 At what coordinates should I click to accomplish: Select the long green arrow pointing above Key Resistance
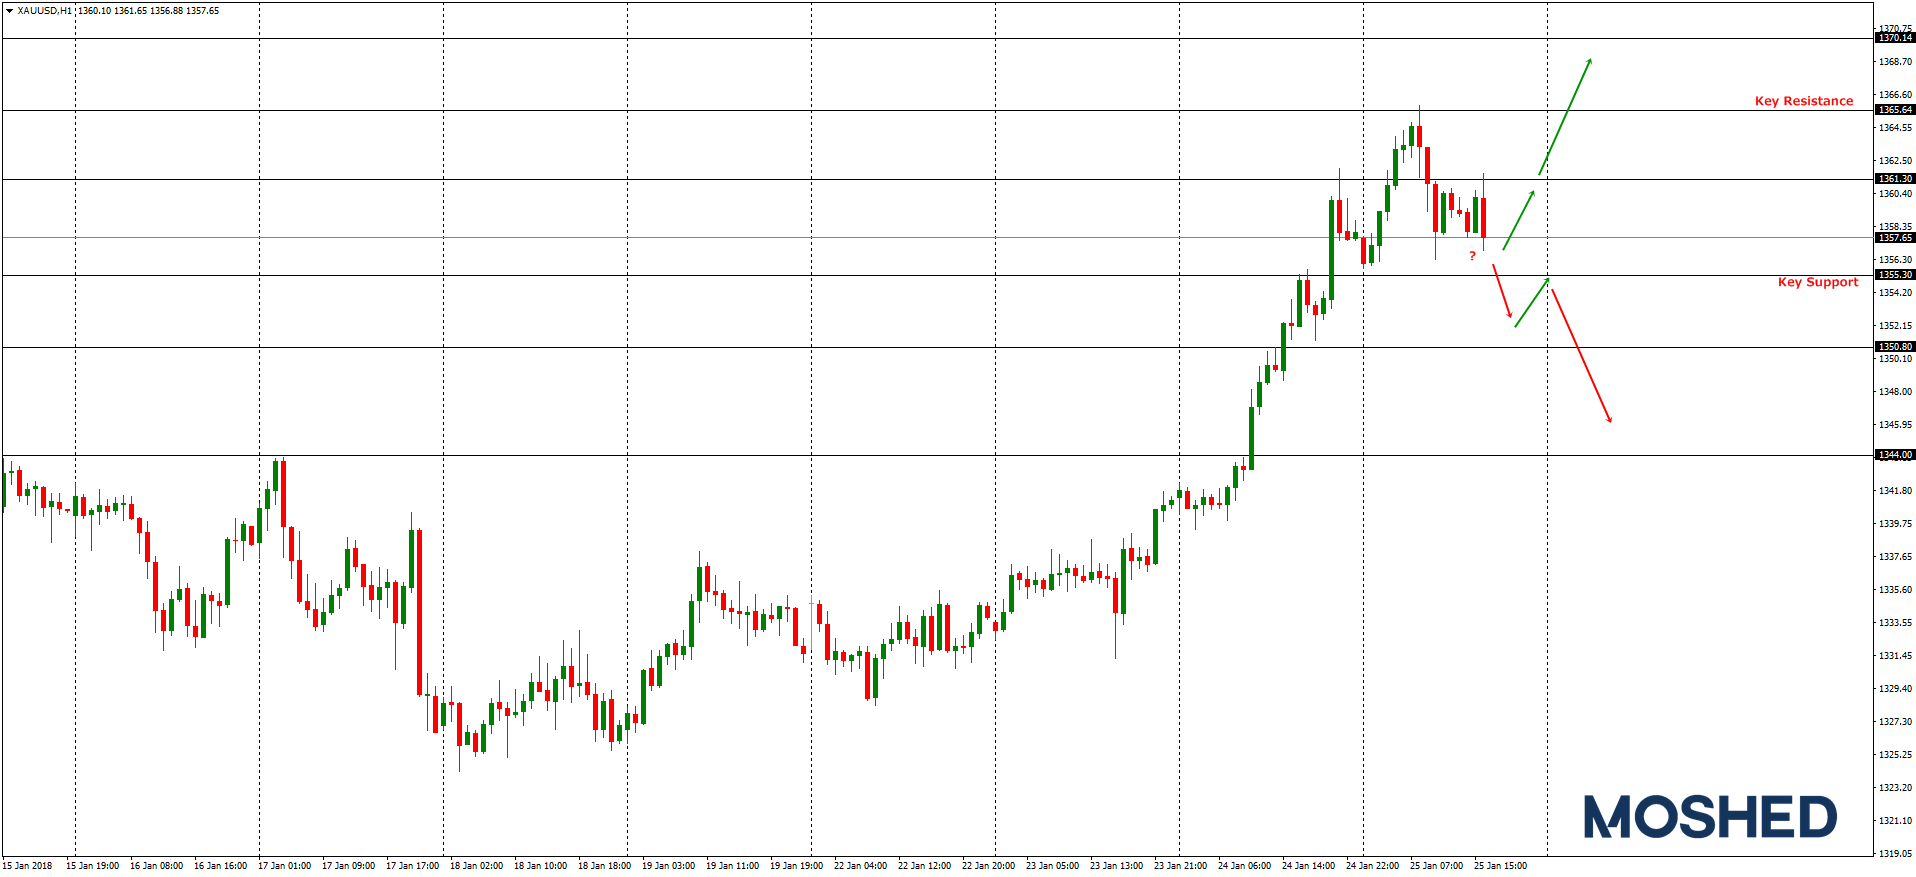click(x=1565, y=116)
